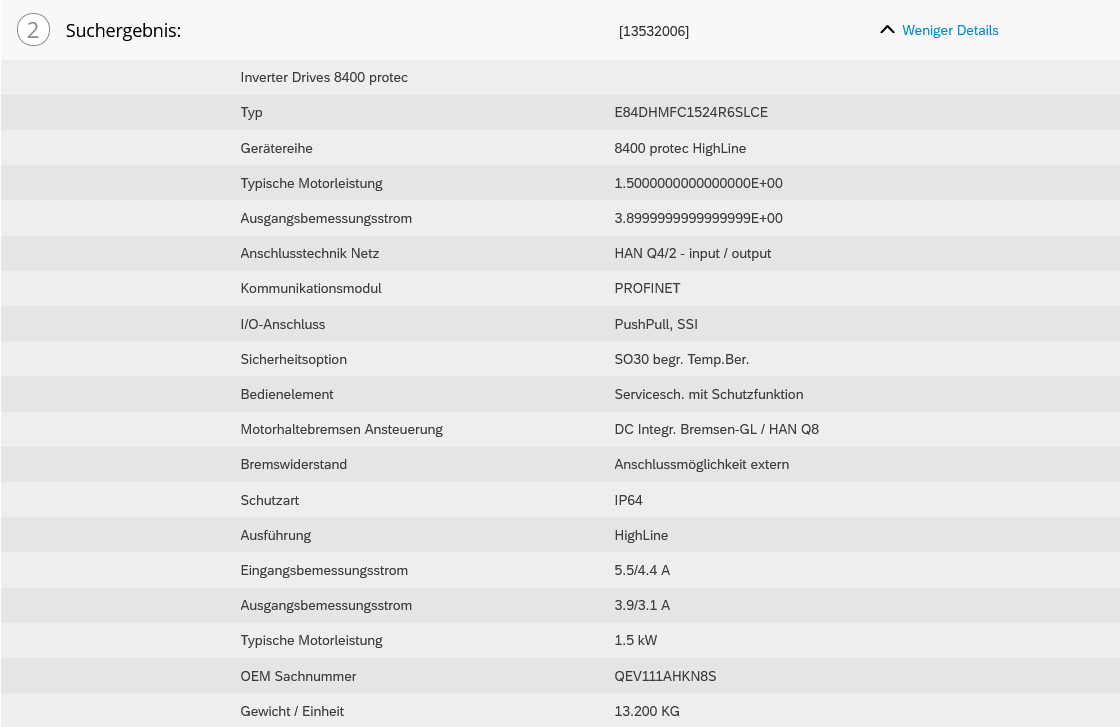Click the circled number 2 step icon
1120x727 pixels.
point(33,31)
